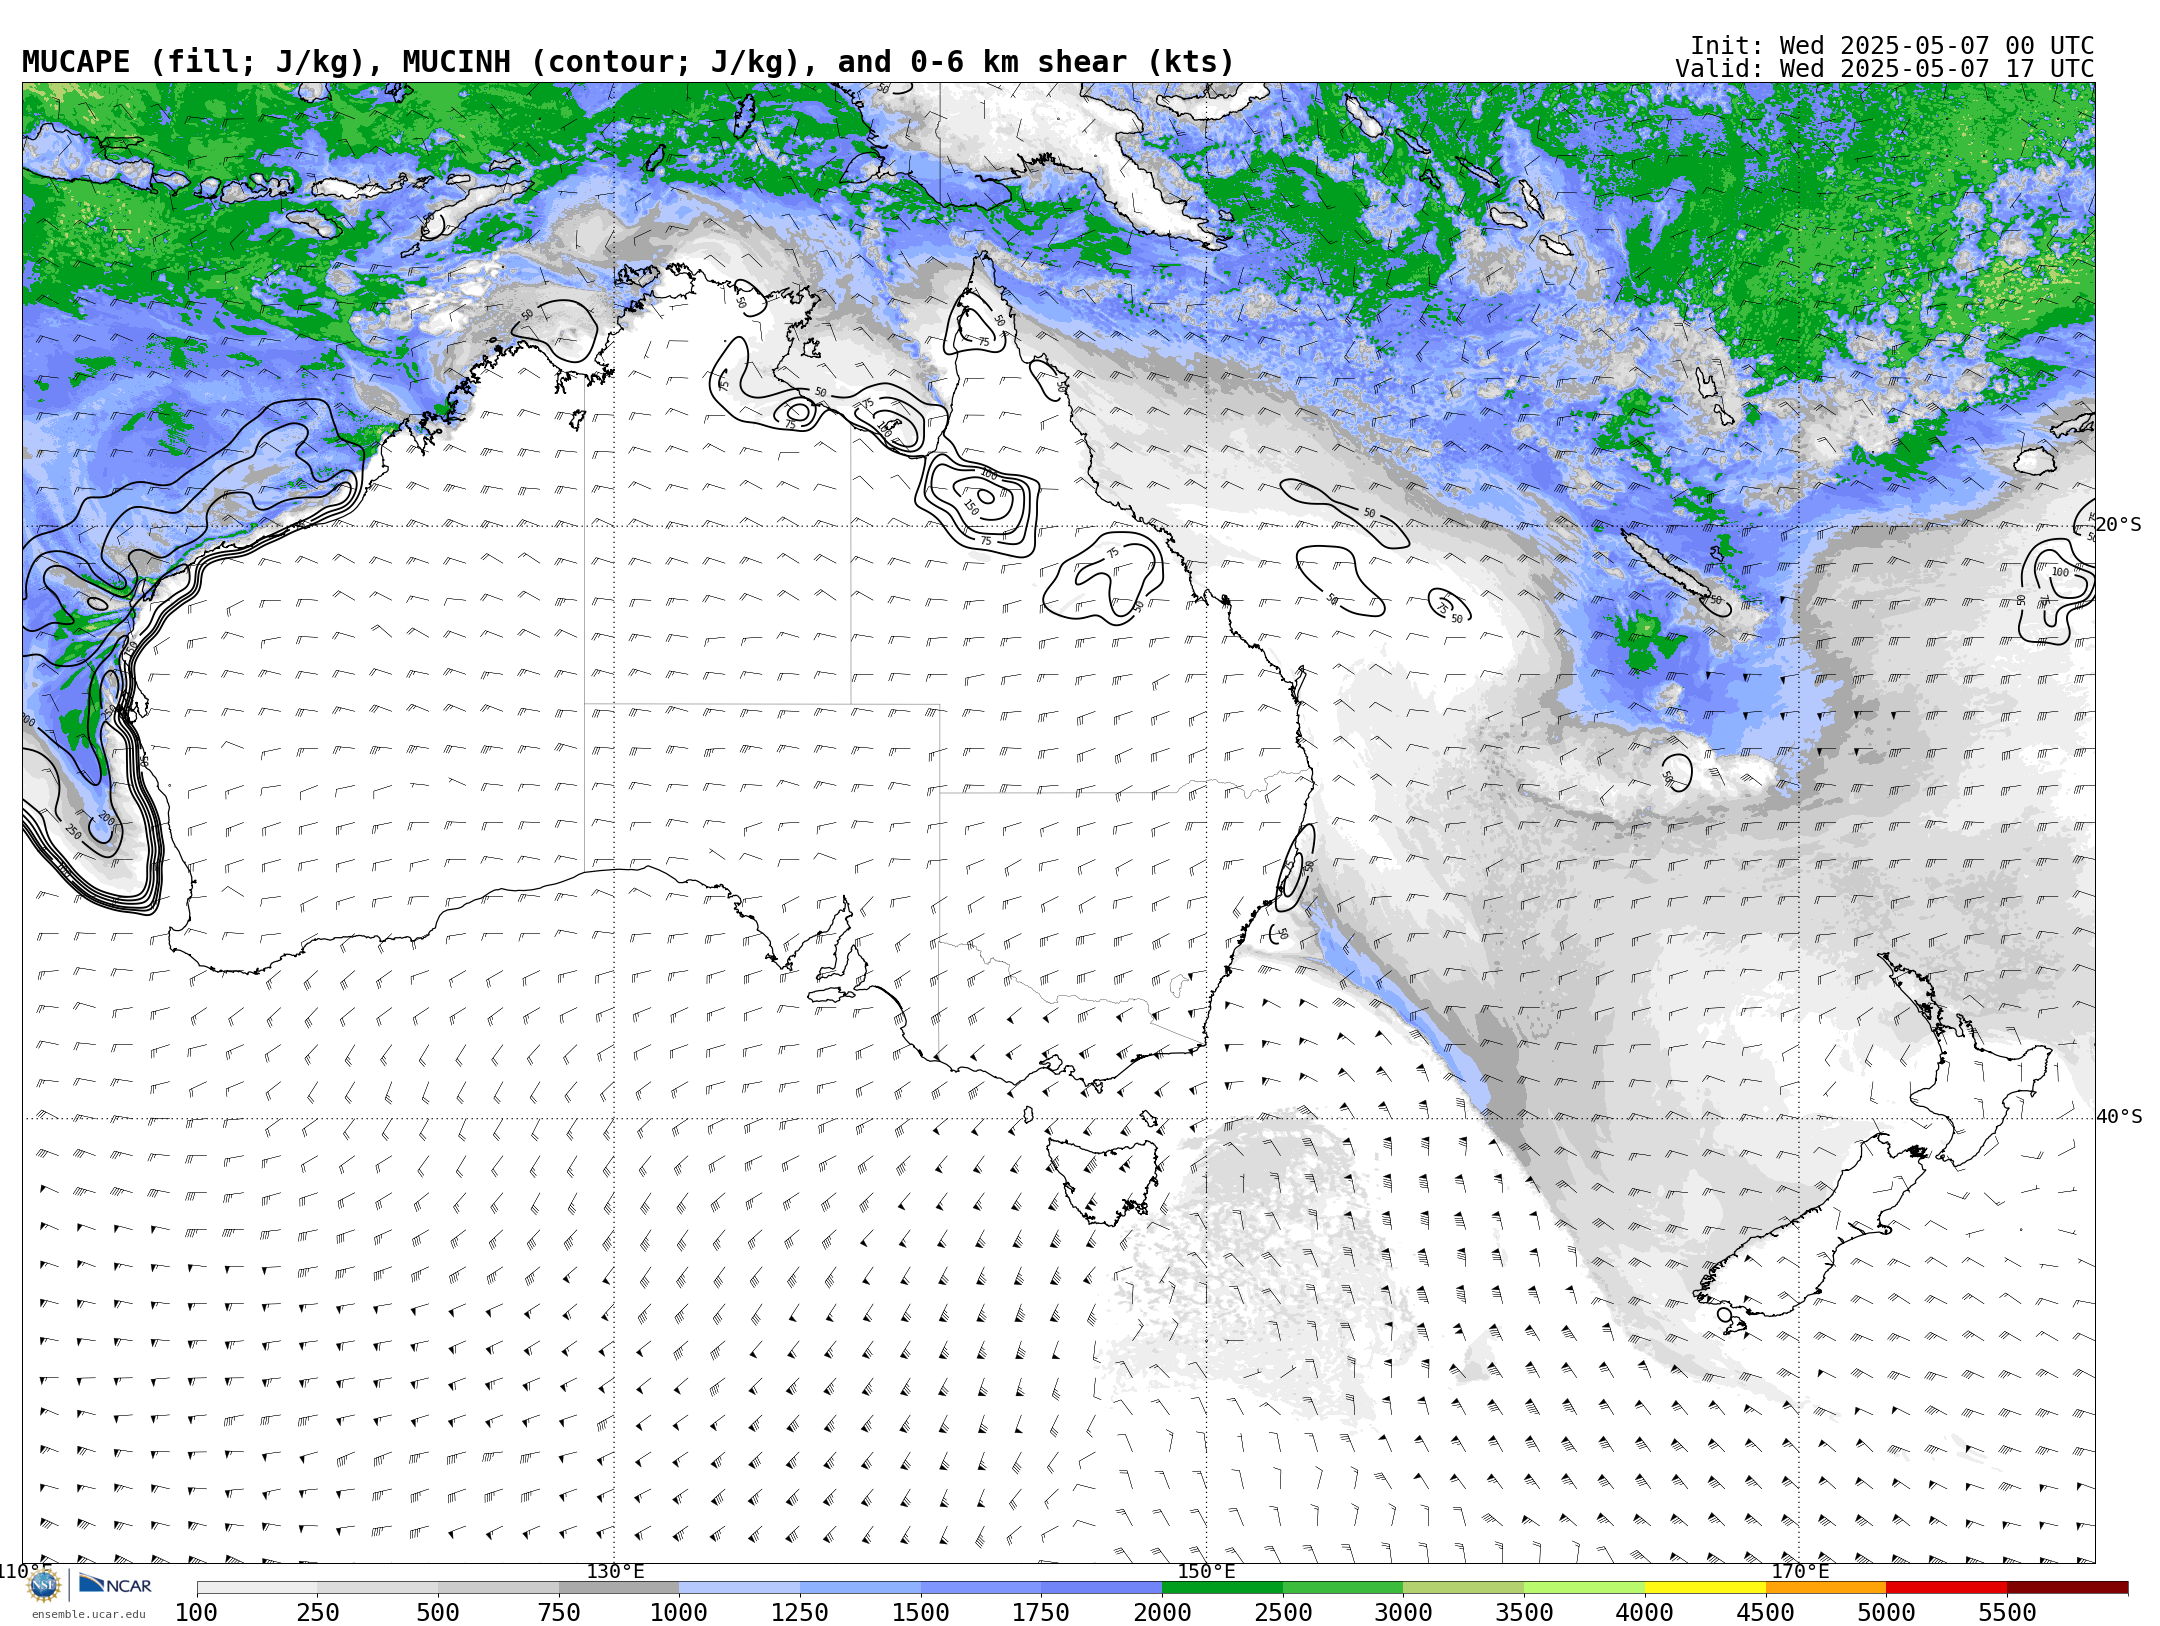
Task: Click the NSF logo icon
Action: 44,1585
